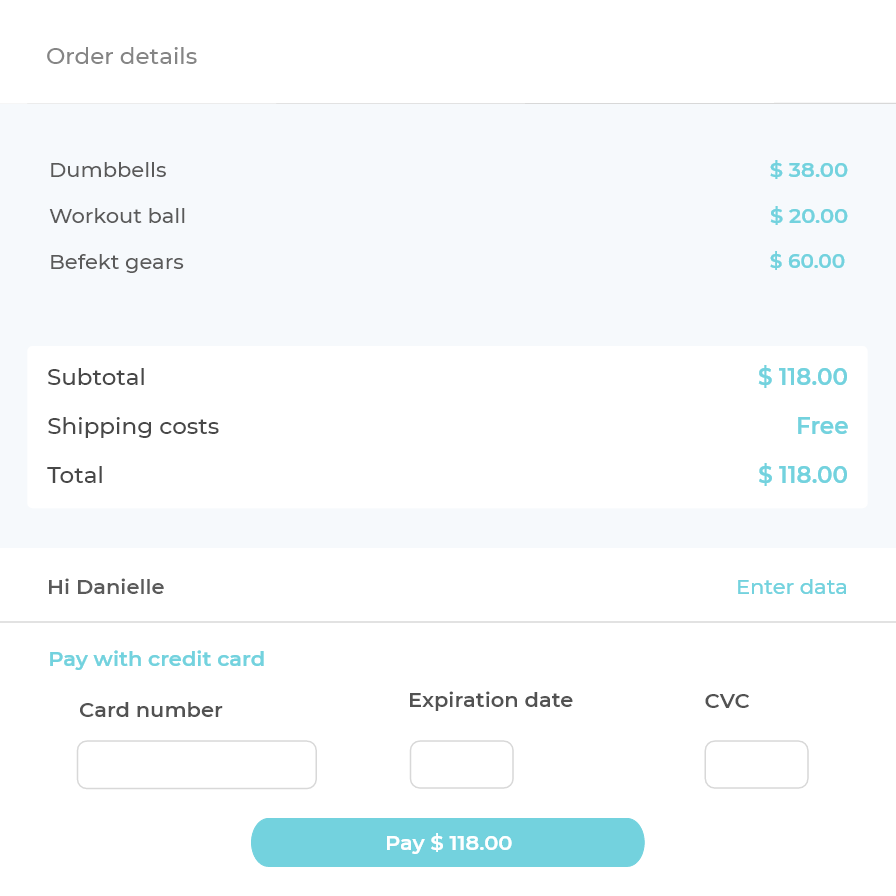
Task: Click into the Expiration date field
Action: click(461, 765)
